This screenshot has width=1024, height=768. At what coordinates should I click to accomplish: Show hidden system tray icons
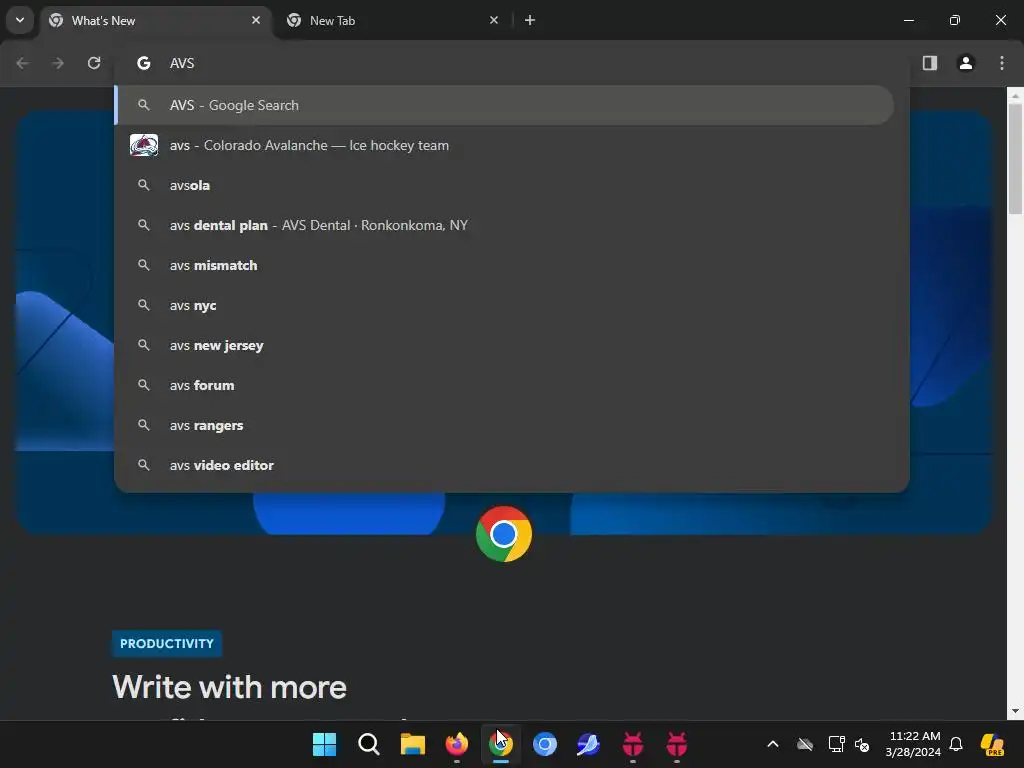[773, 744]
